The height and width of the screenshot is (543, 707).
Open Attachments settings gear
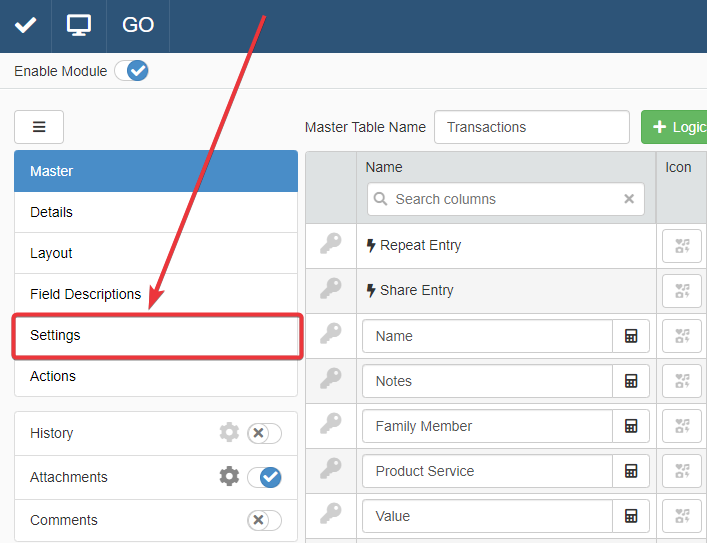(x=229, y=477)
